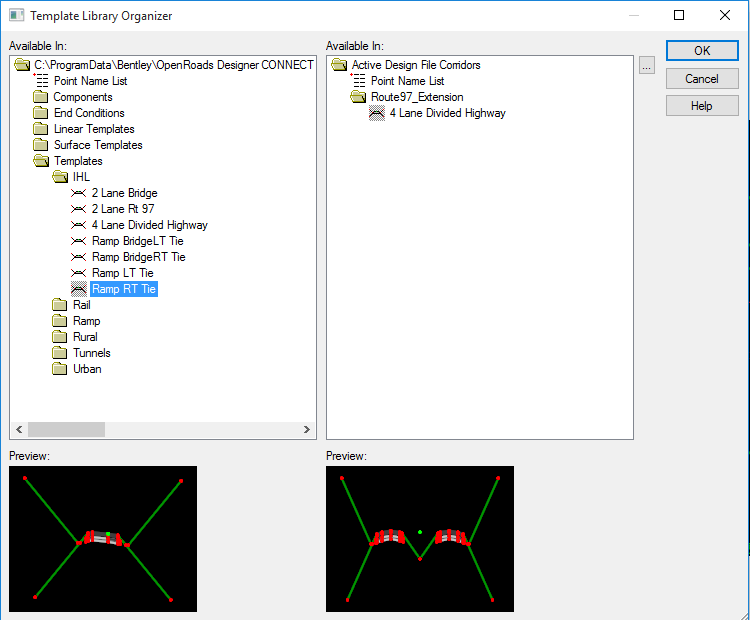Select Ramp LT Tie label
The height and width of the screenshot is (620, 750).
[x=122, y=273]
